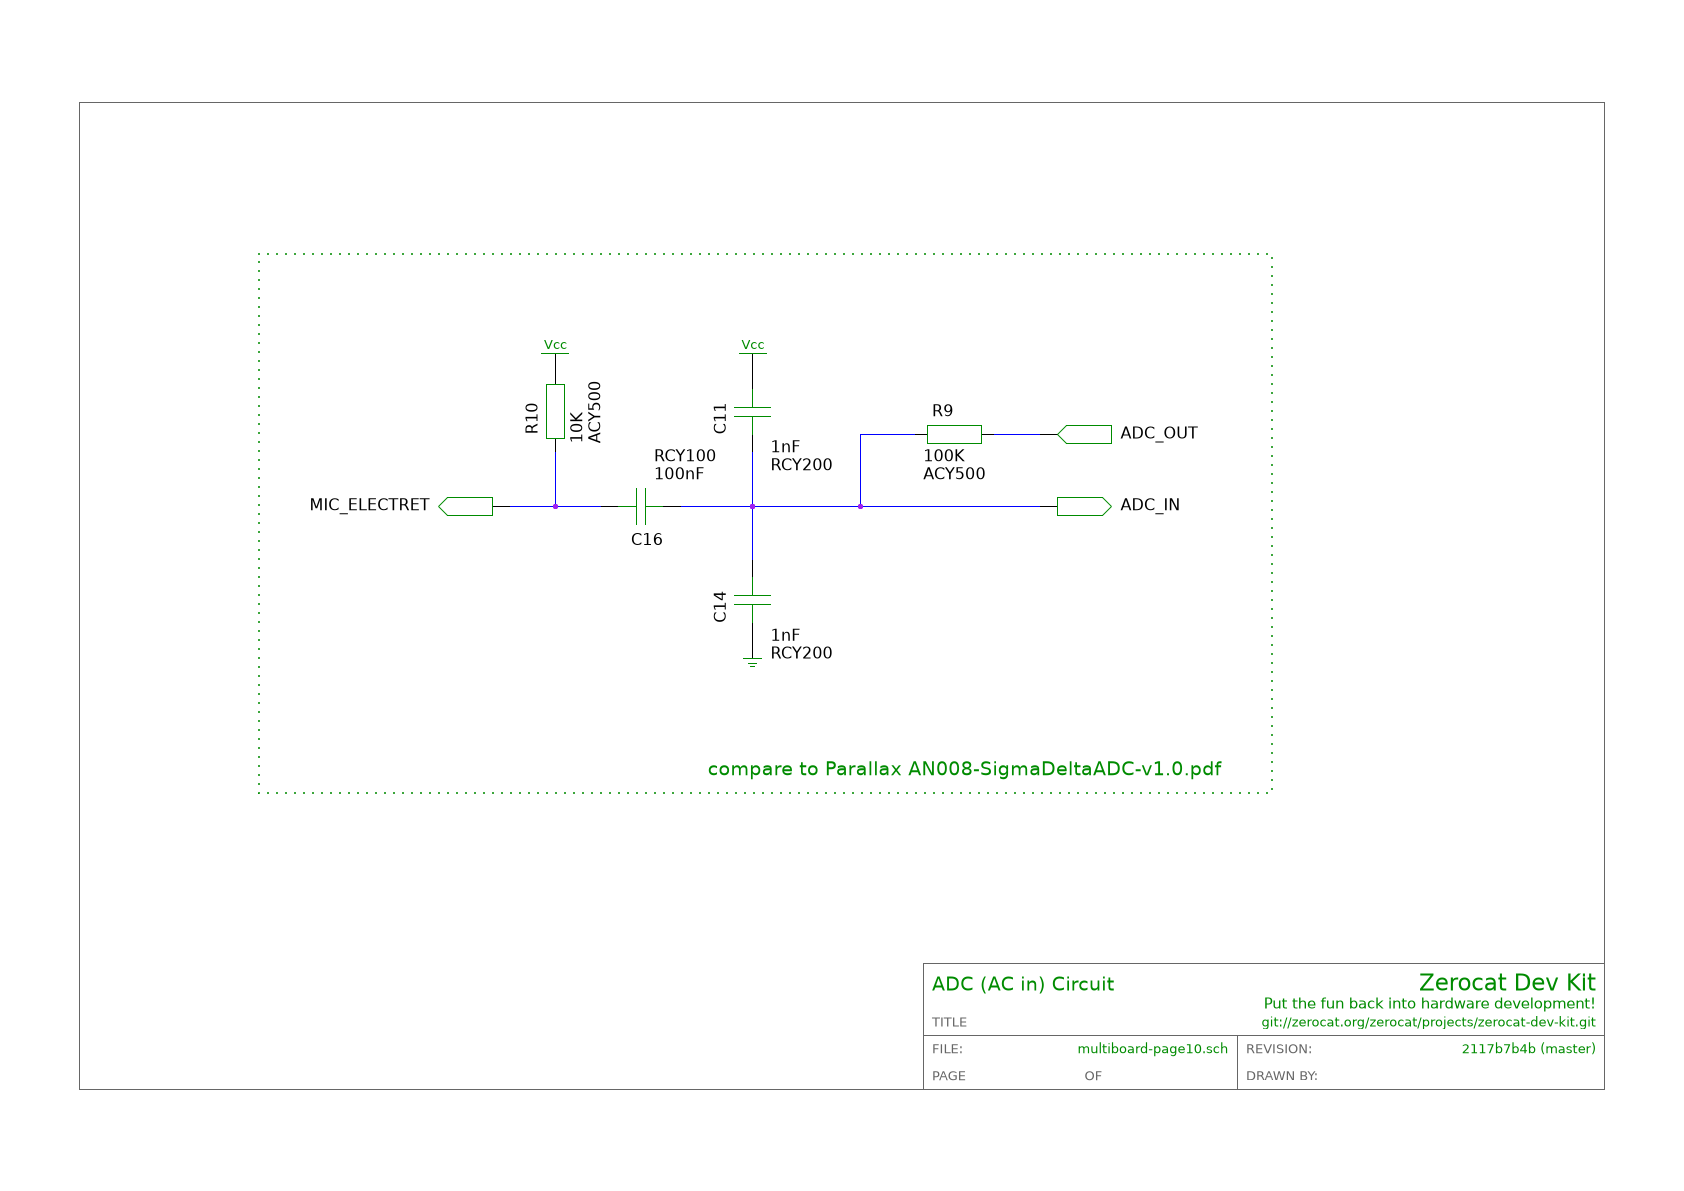The image size is (1684, 1191).
Task: Click the Vcc power symbol above C11
Action: pyautogui.click(x=752, y=346)
